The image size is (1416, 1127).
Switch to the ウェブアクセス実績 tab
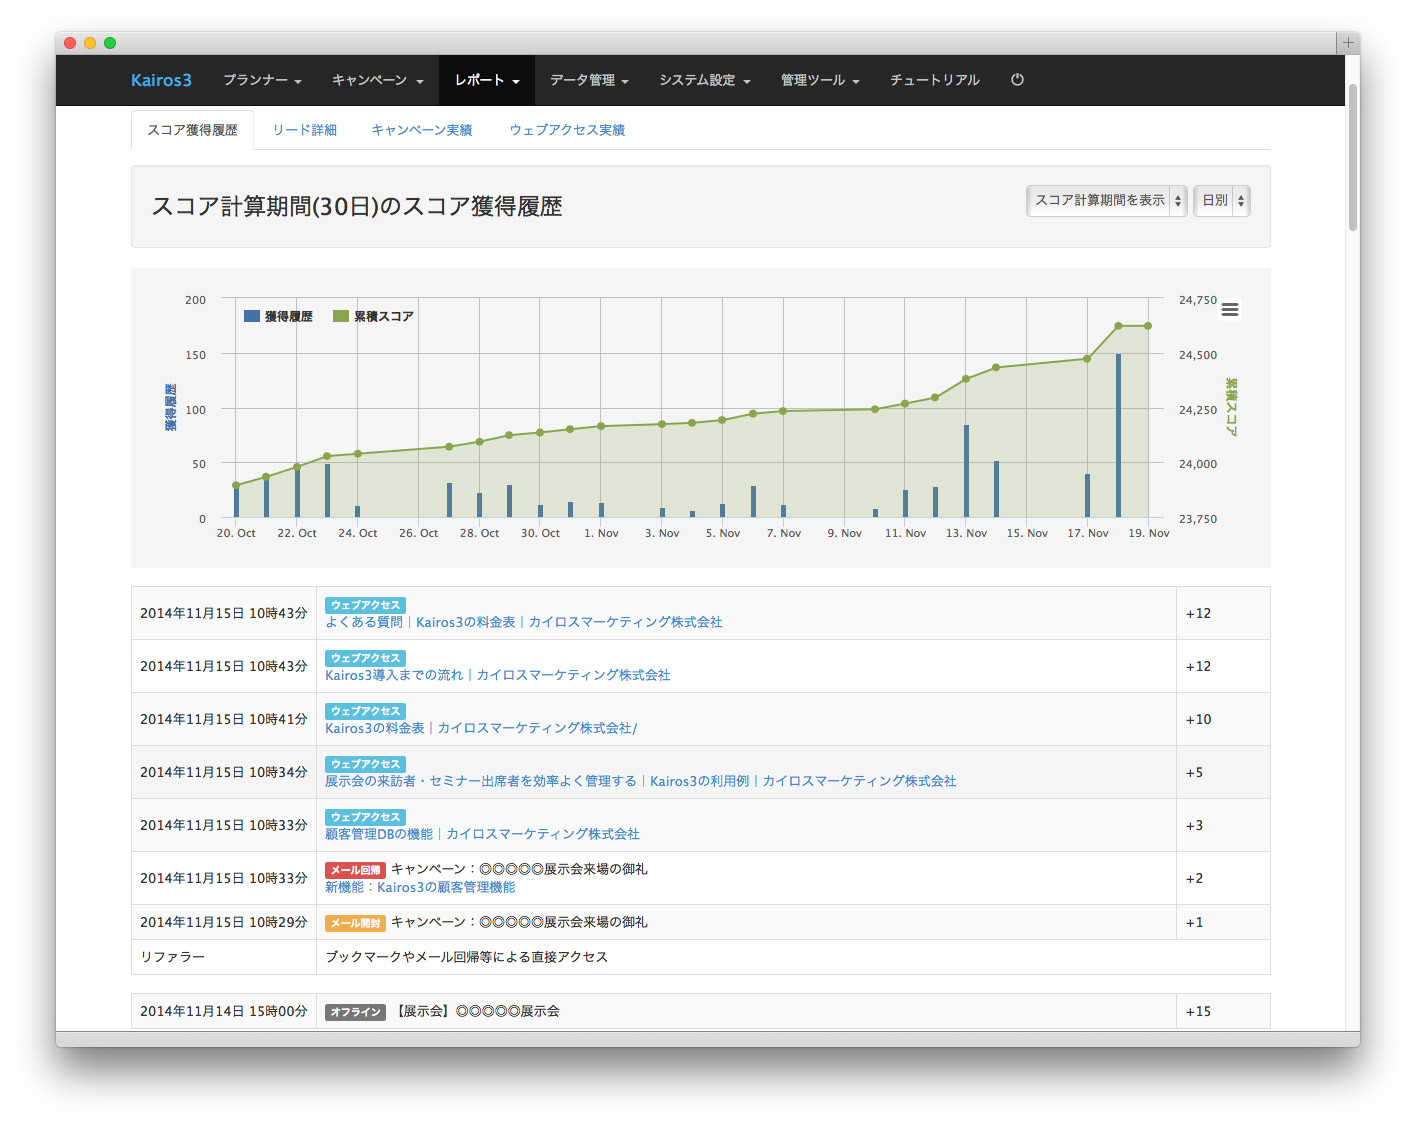click(567, 130)
